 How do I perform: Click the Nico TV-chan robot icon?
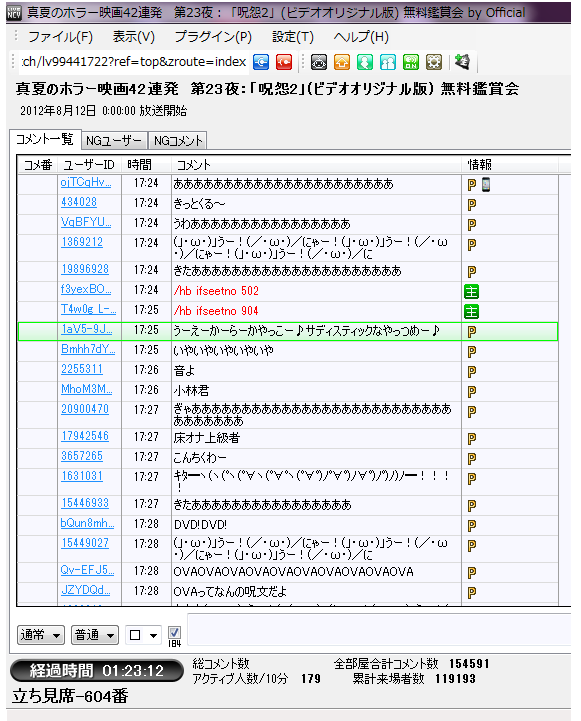[x=319, y=62]
